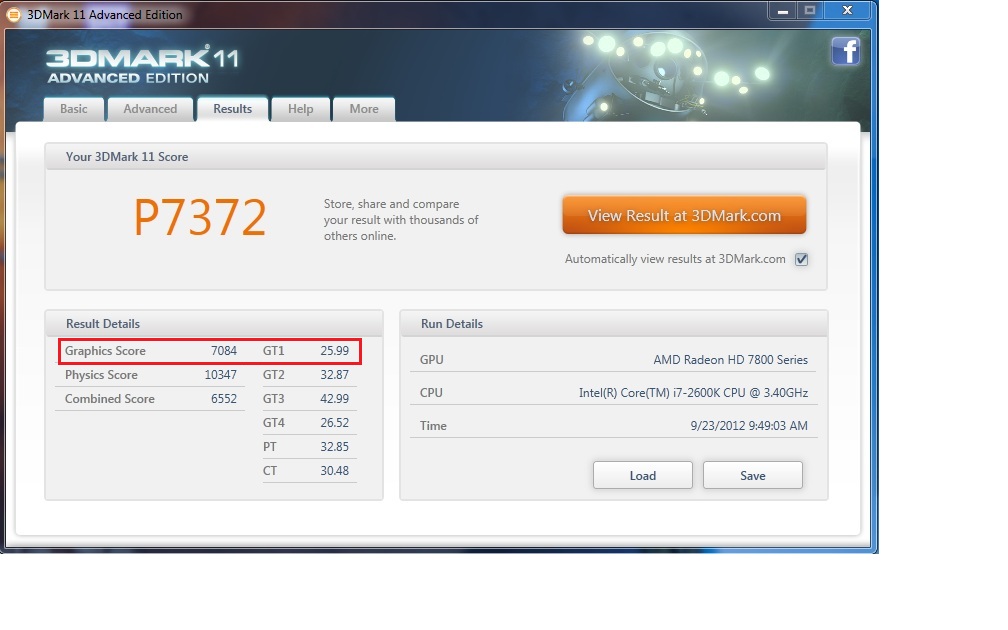
Task: Open the Help tab
Action: point(300,109)
